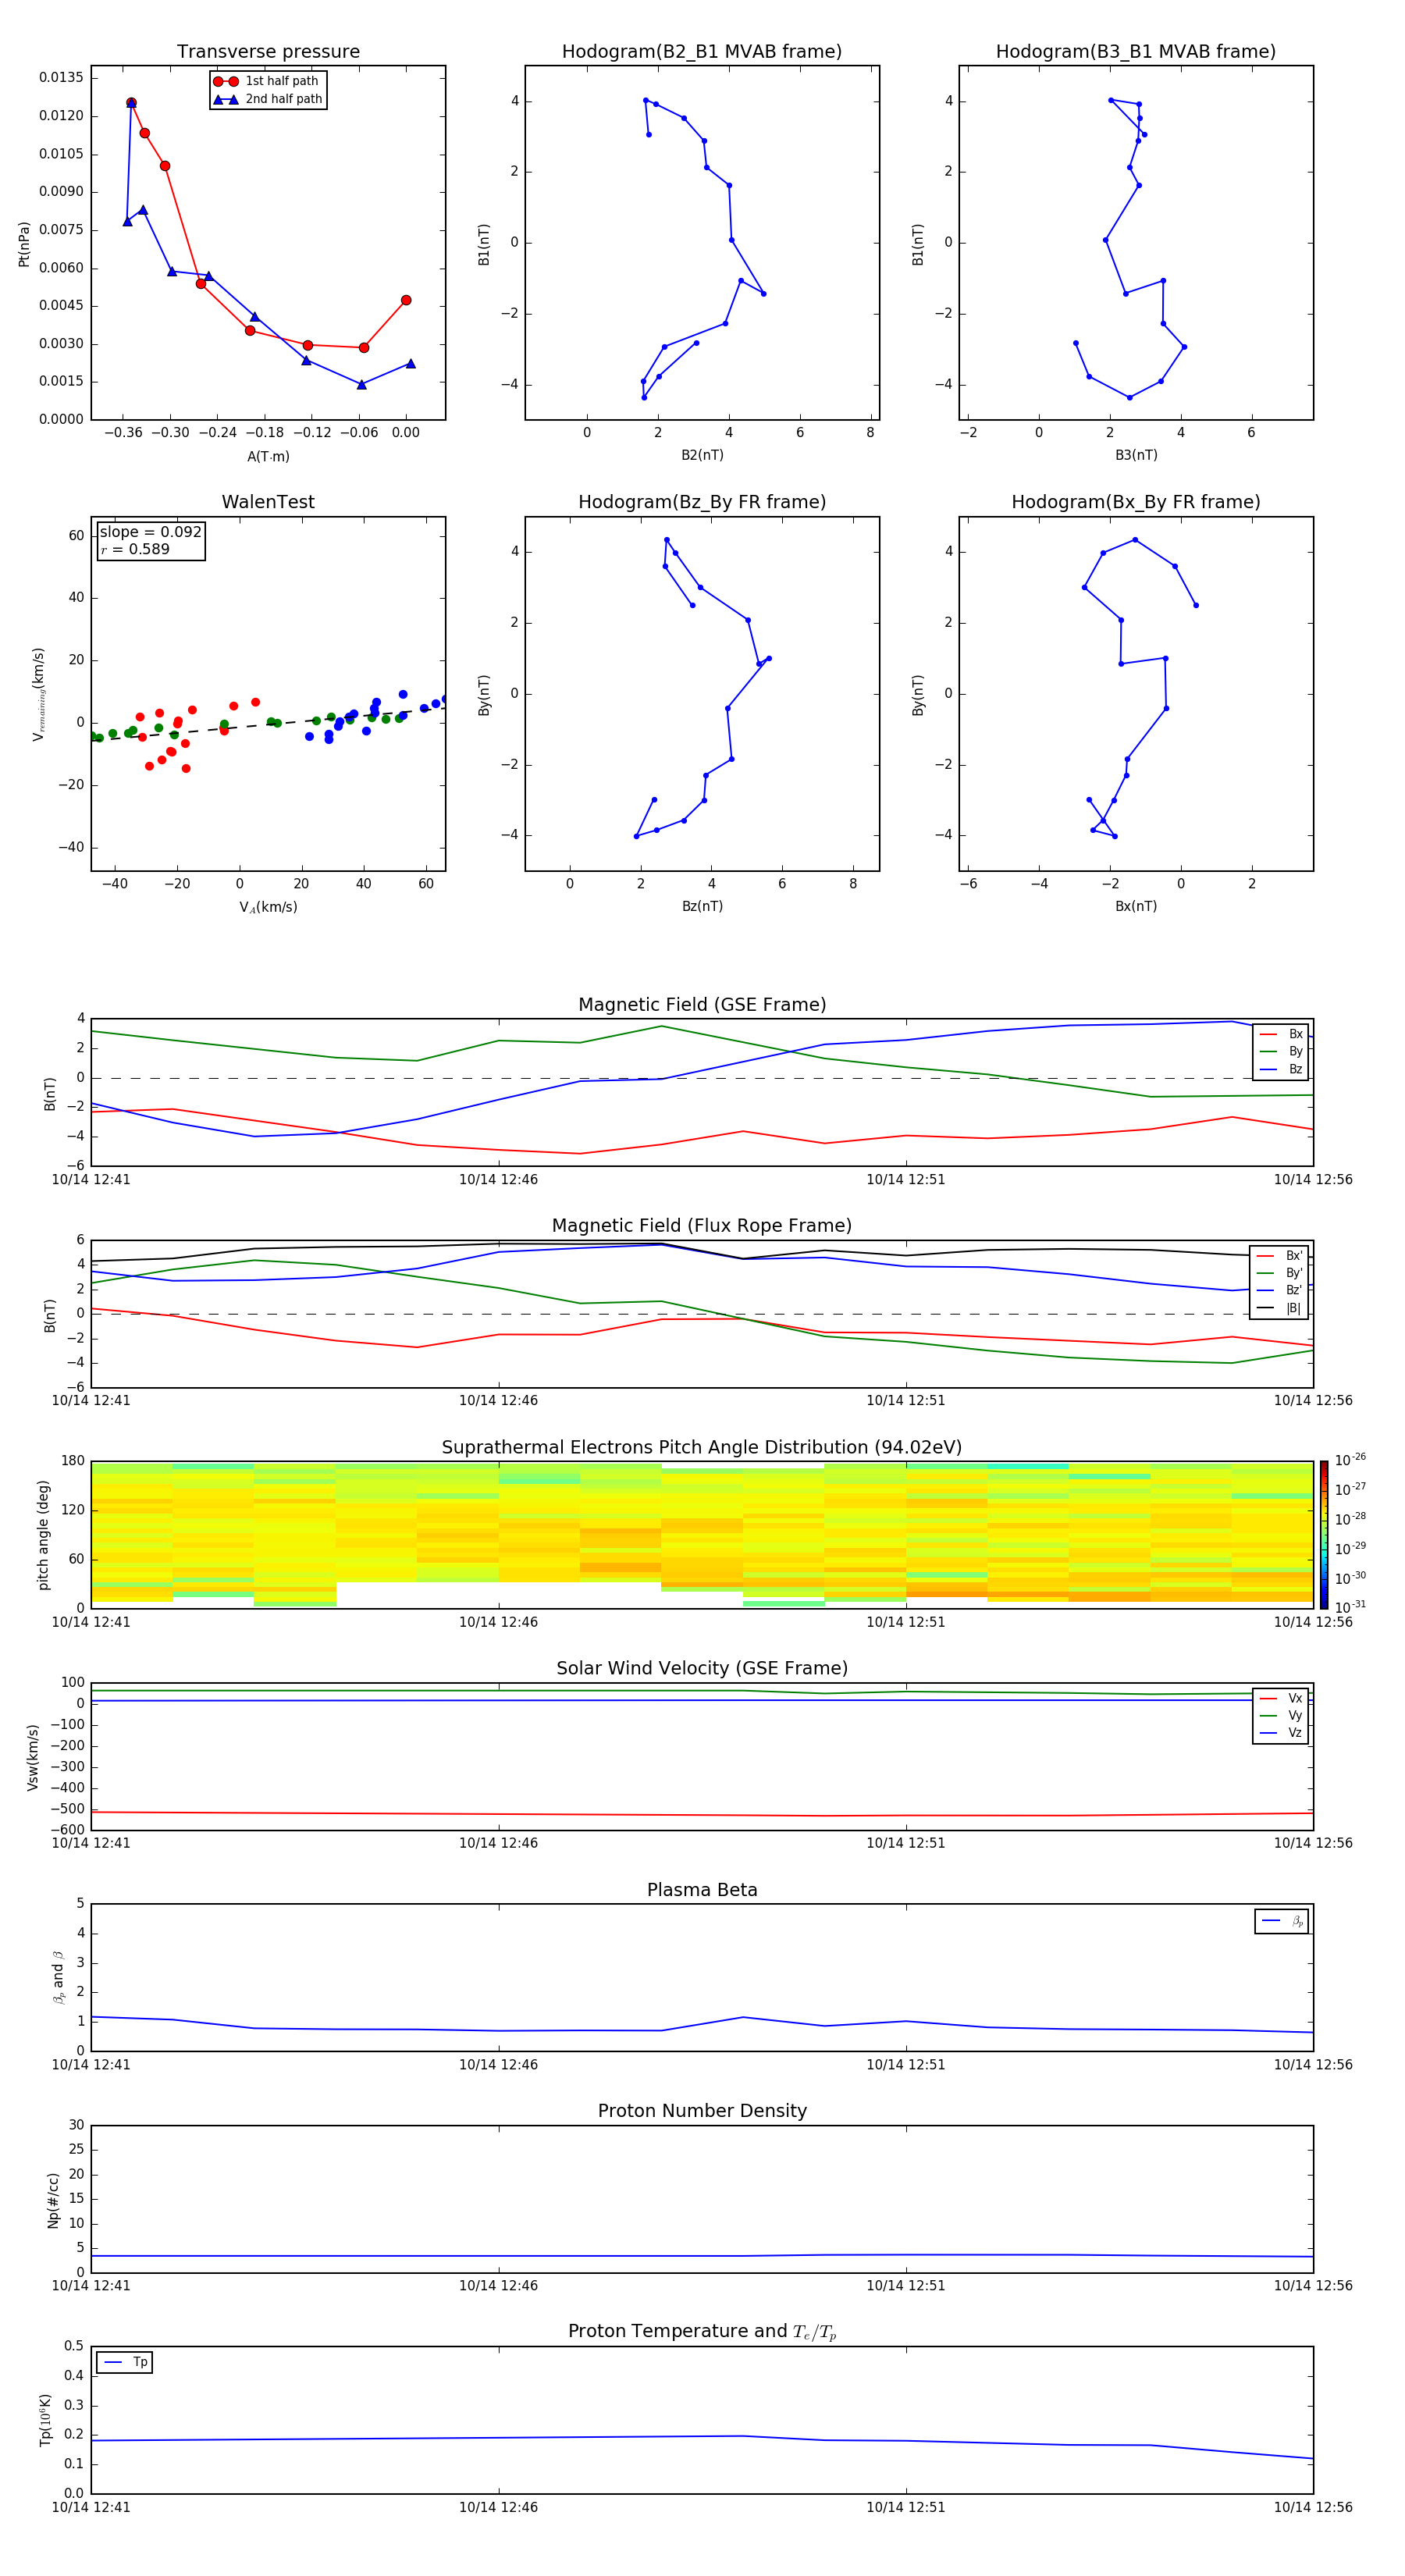Click '0.0135' tick on transverse pressure axis
This screenshot has width=1405, height=2576.
click(x=61, y=77)
